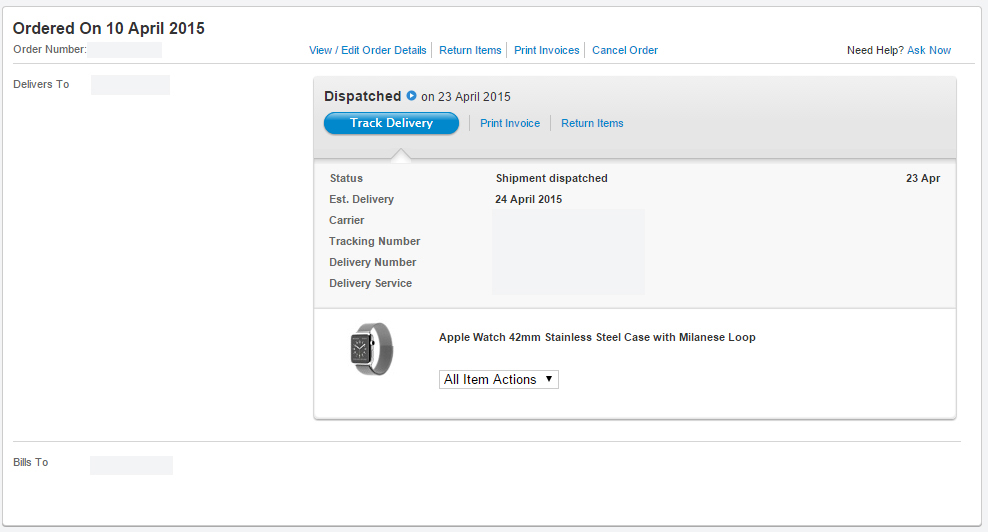Click the Need Help? text
This screenshot has width=988, height=532.
(x=875, y=50)
